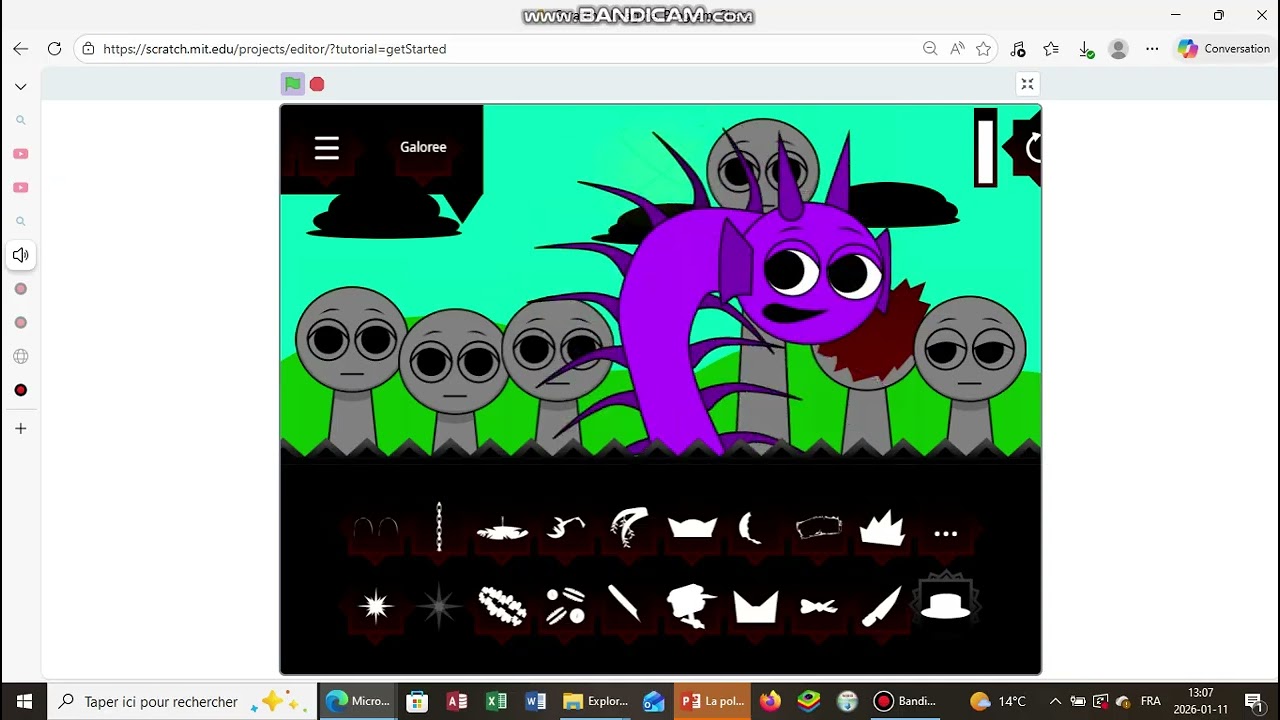Exit Scratch full screen stage mode
This screenshot has width=1280, height=720.
1027,84
